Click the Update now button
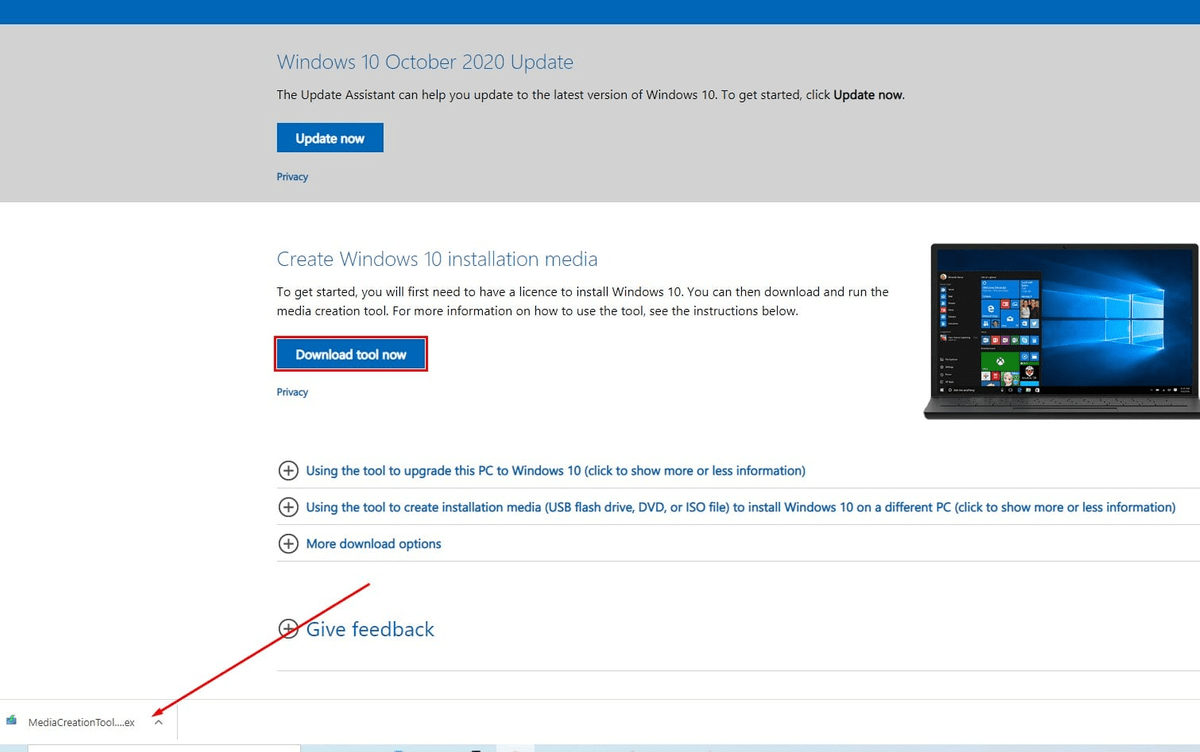This screenshot has width=1200, height=752. coord(330,137)
